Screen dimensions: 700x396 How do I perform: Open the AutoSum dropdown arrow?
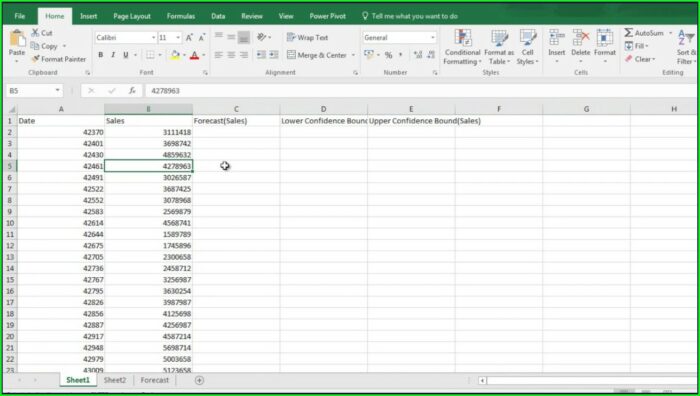(x=670, y=33)
